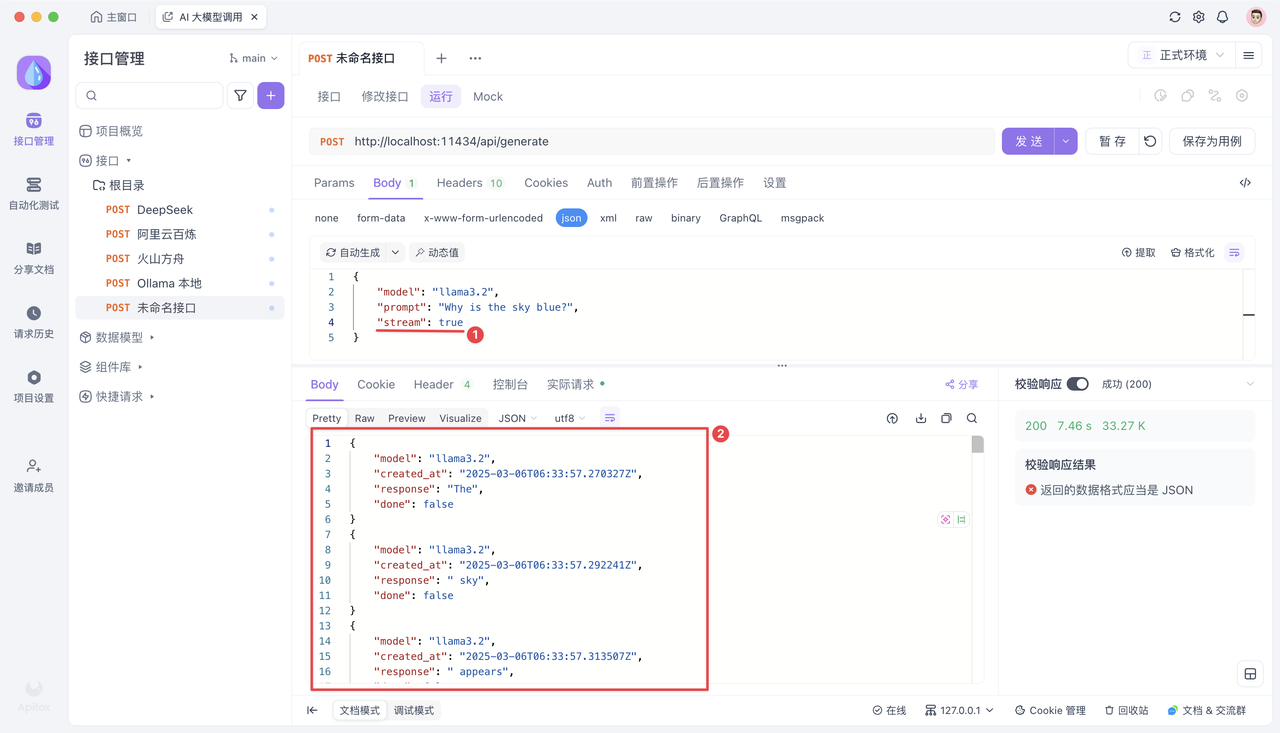Viewport: 1280px width, 733px height.
Task: Expand the 快捷请求 tree node
Action: [x=152, y=397]
